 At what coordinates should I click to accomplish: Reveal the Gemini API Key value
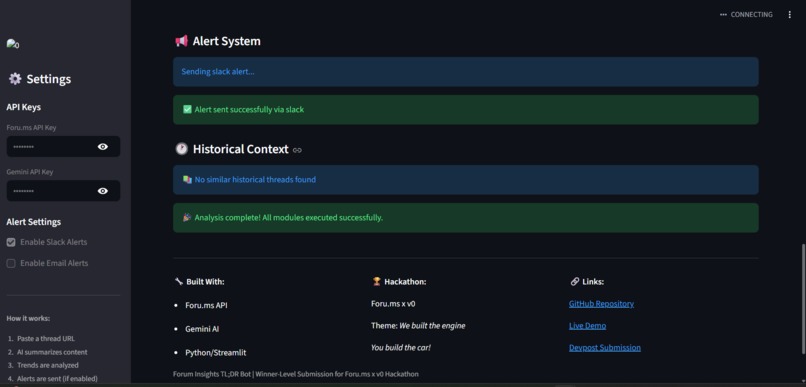pos(103,191)
